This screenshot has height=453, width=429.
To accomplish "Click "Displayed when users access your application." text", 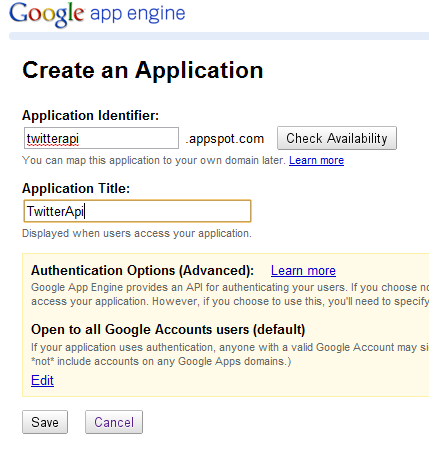I will click(x=137, y=233).
